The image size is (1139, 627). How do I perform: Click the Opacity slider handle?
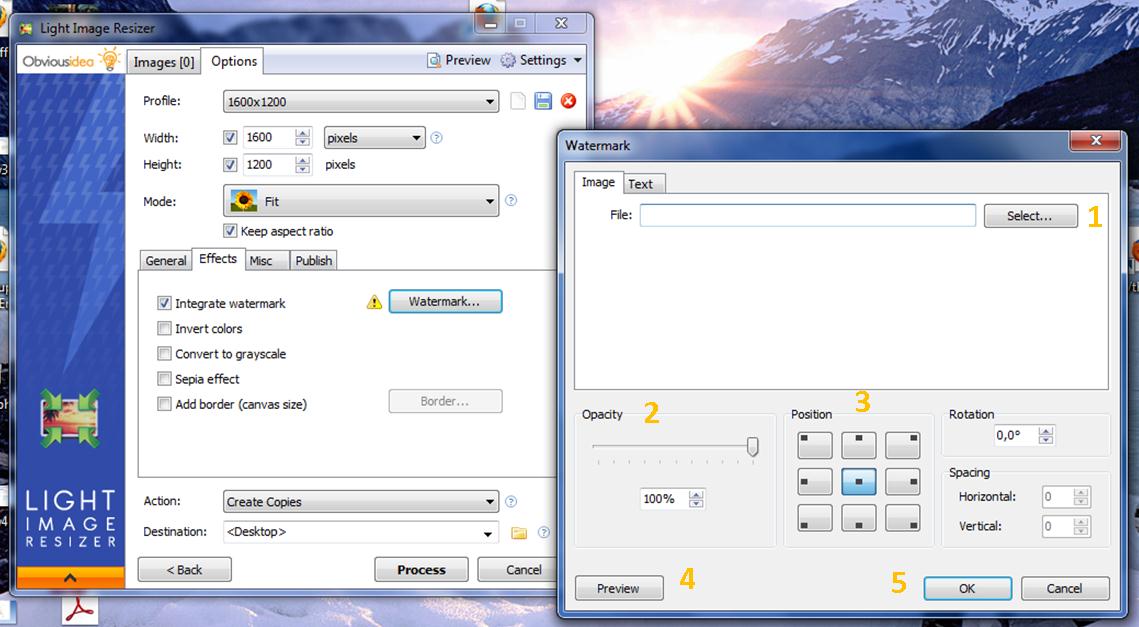click(x=752, y=447)
